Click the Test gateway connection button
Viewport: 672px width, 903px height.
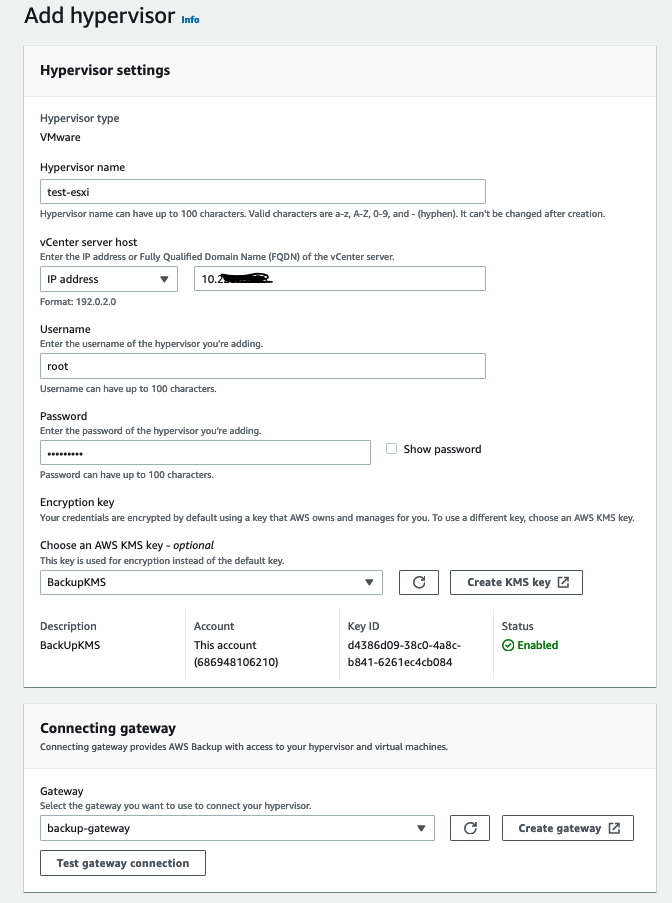(122, 862)
